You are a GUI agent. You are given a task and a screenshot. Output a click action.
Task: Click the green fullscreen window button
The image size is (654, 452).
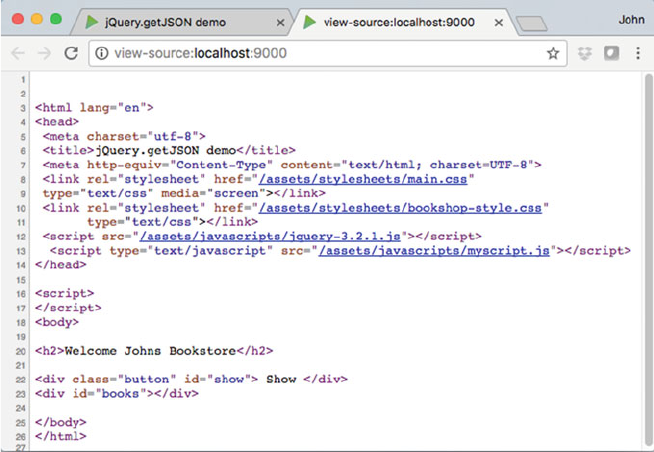[56, 19]
